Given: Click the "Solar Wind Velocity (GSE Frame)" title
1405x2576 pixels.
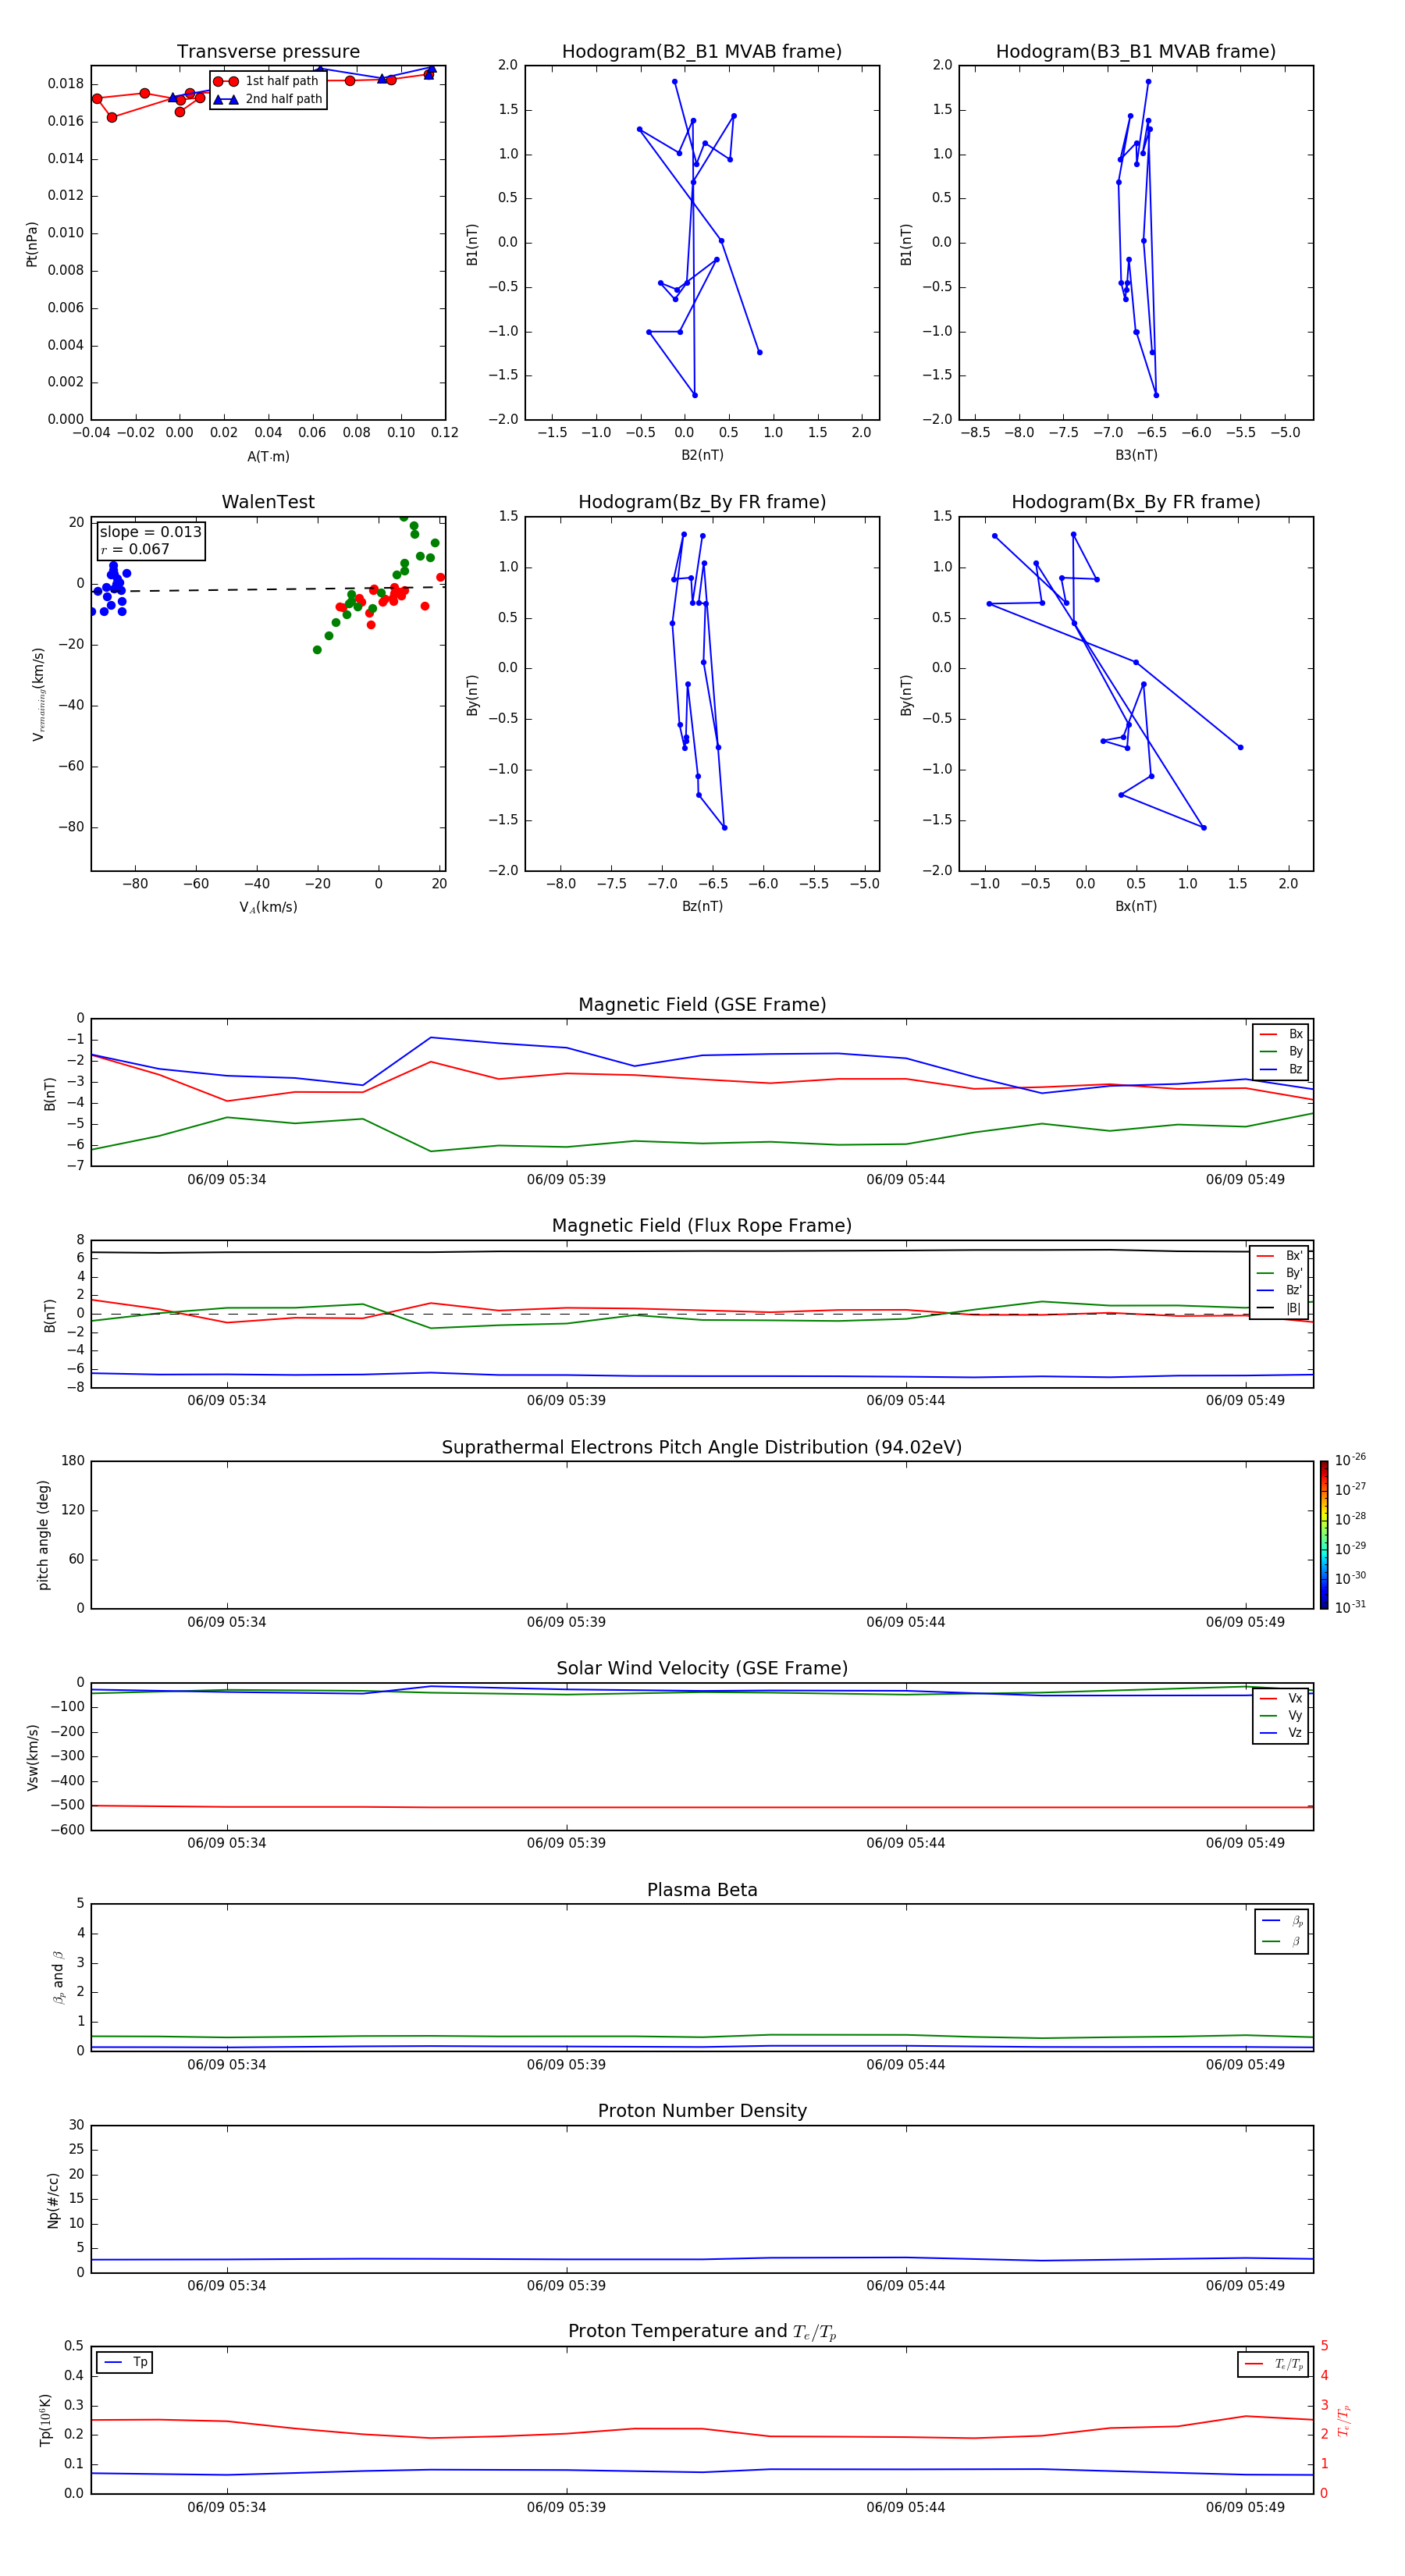Looking at the screenshot, I should [x=702, y=1669].
